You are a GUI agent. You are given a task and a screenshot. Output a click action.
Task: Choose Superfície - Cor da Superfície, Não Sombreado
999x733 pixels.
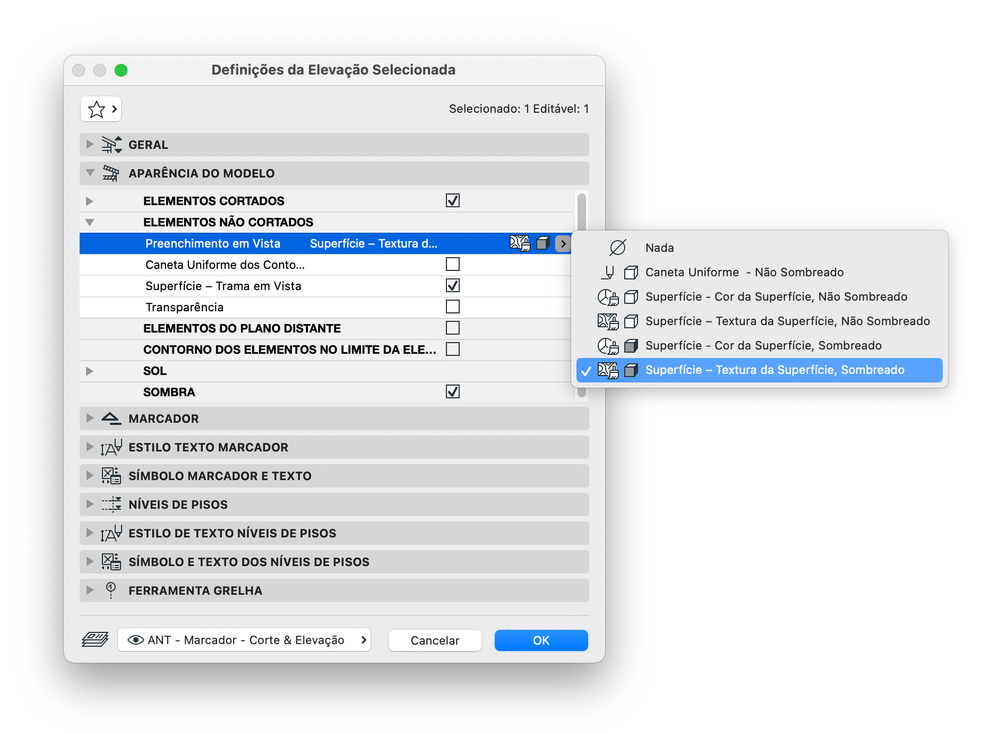point(759,296)
